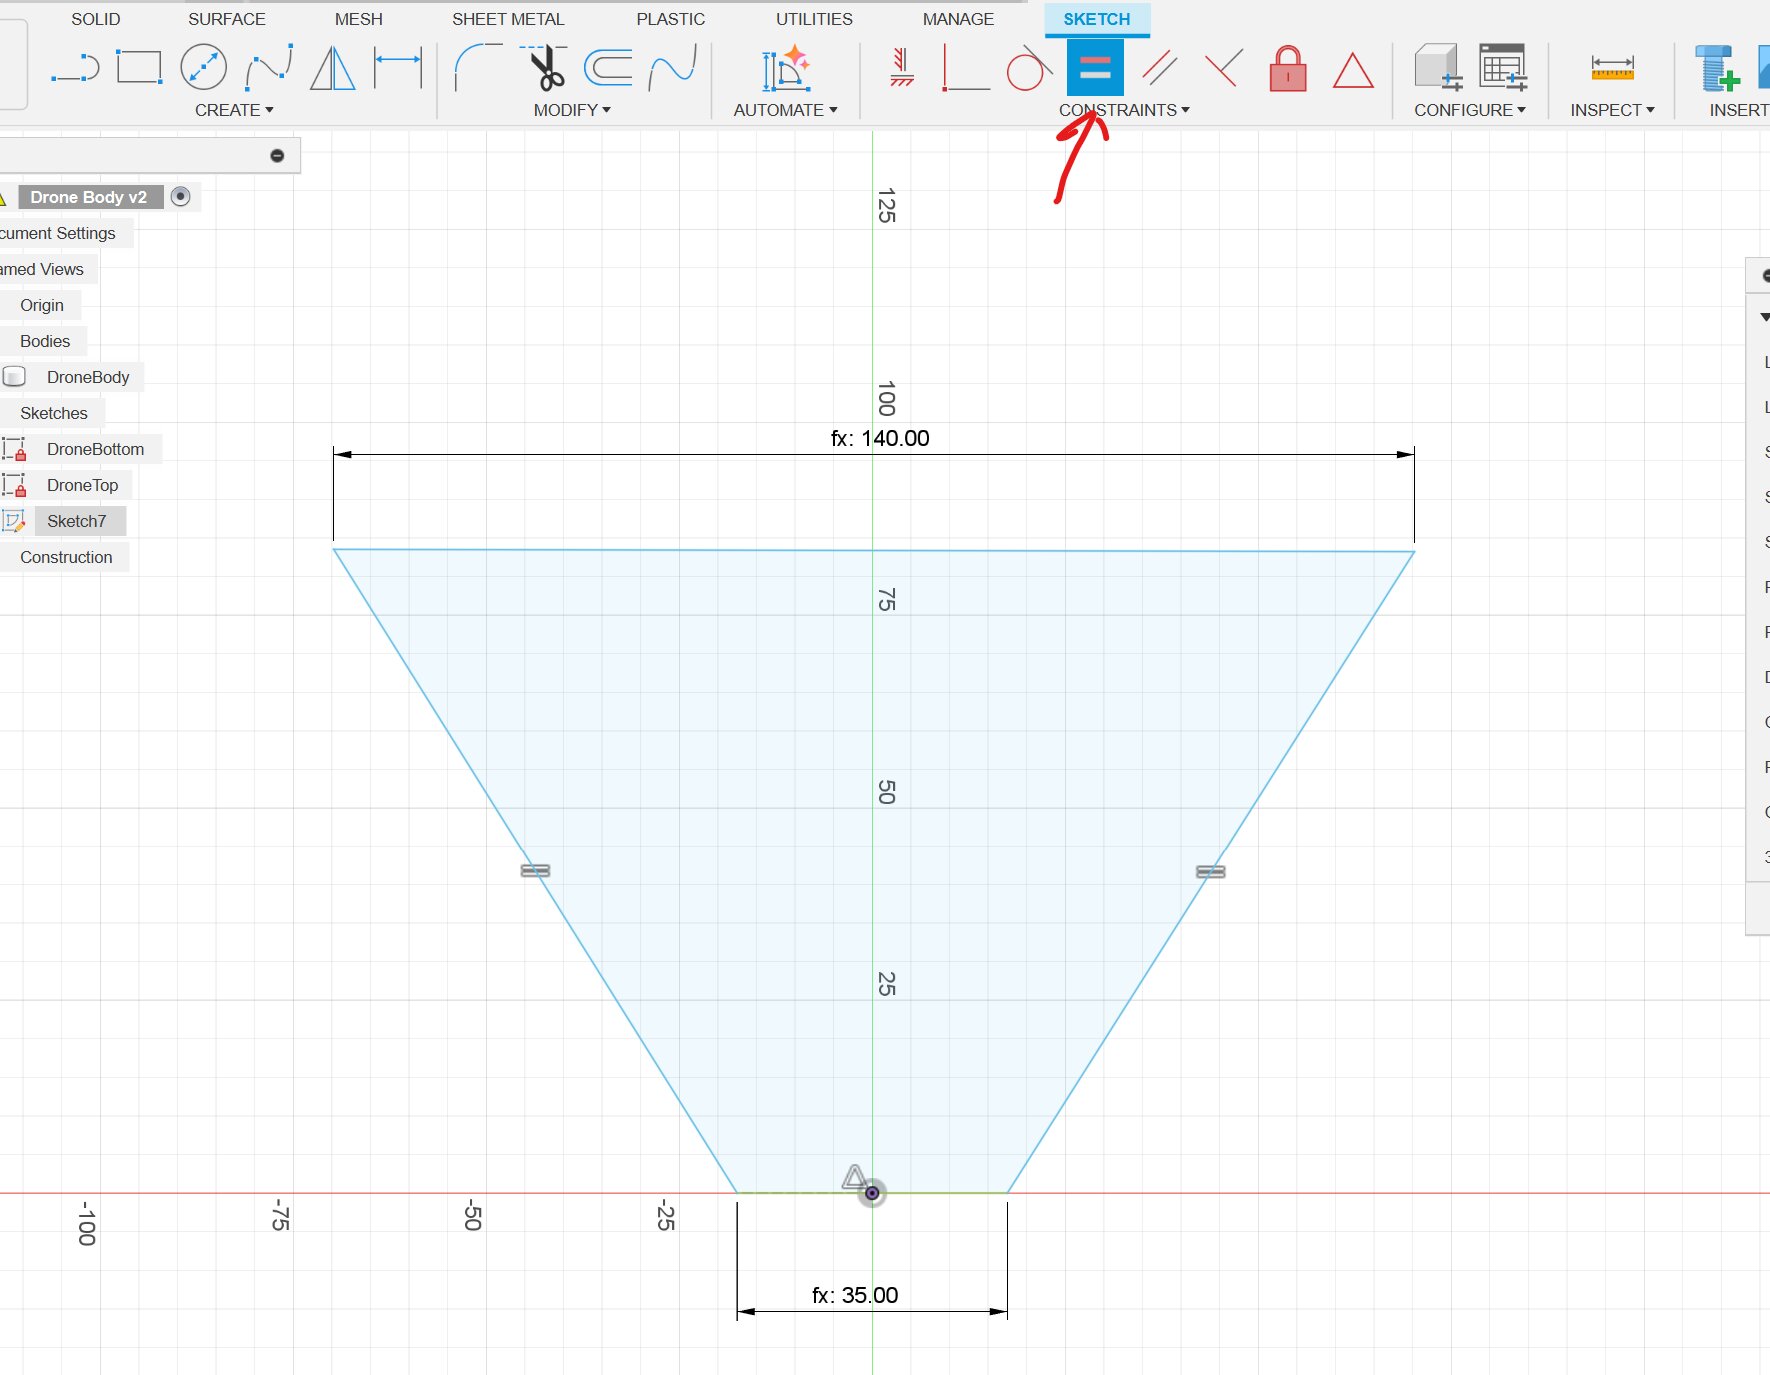This screenshot has height=1375, width=1770.
Task: Toggle visibility of DroneBody body
Action: (14, 377)
